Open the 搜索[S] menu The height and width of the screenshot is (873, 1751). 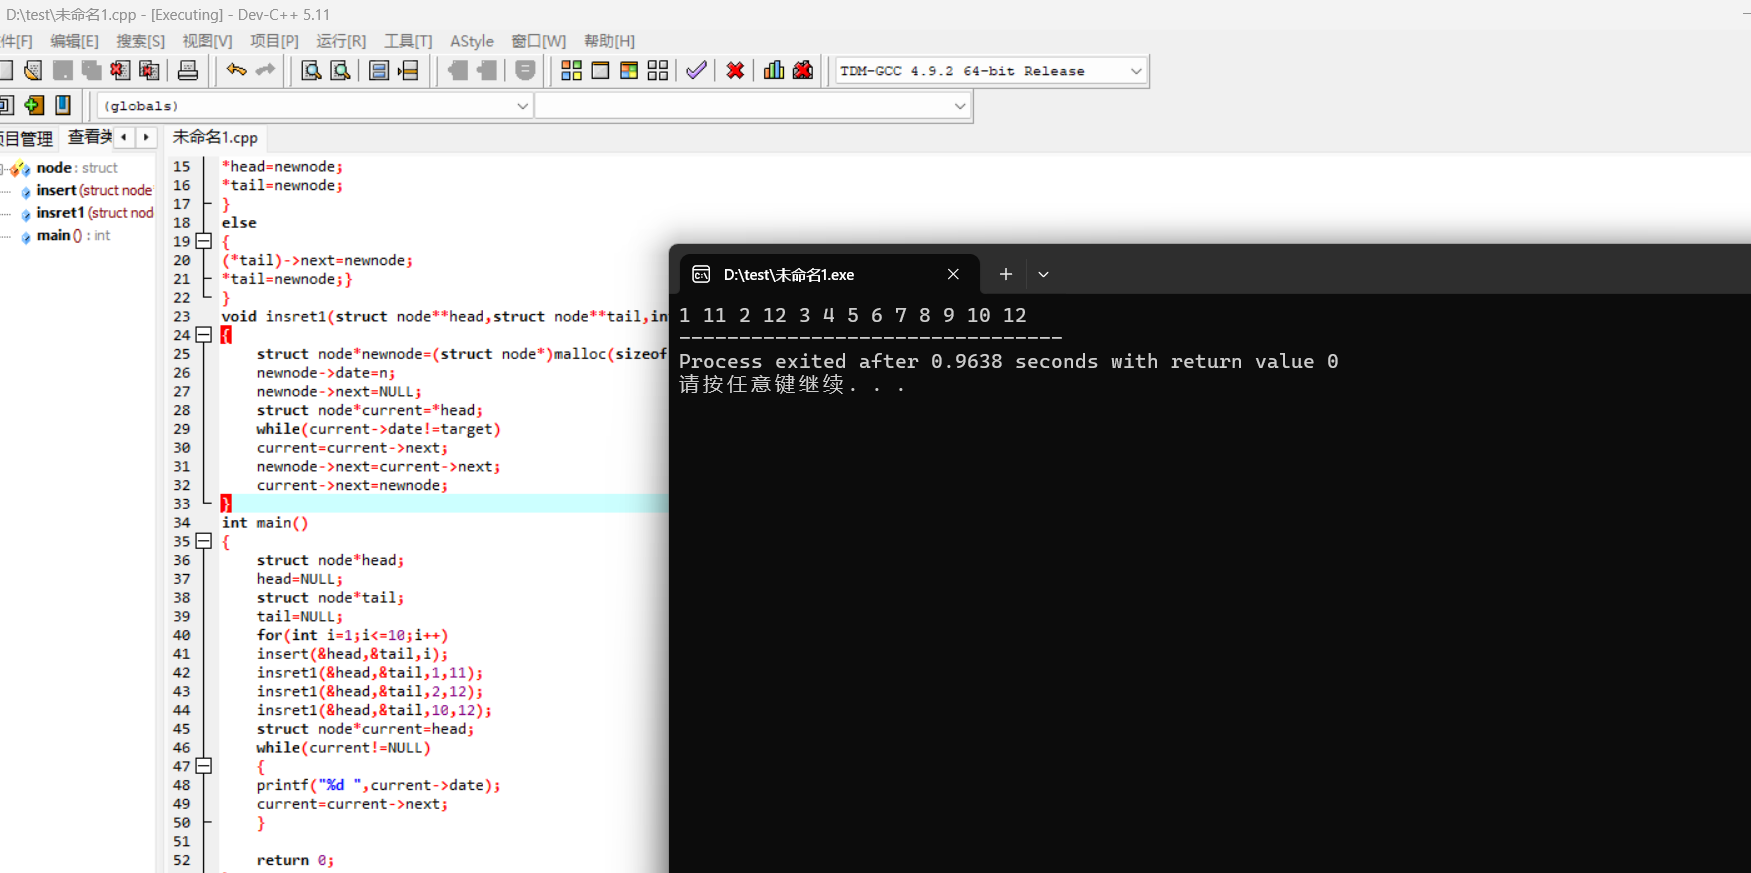[140, 41]
